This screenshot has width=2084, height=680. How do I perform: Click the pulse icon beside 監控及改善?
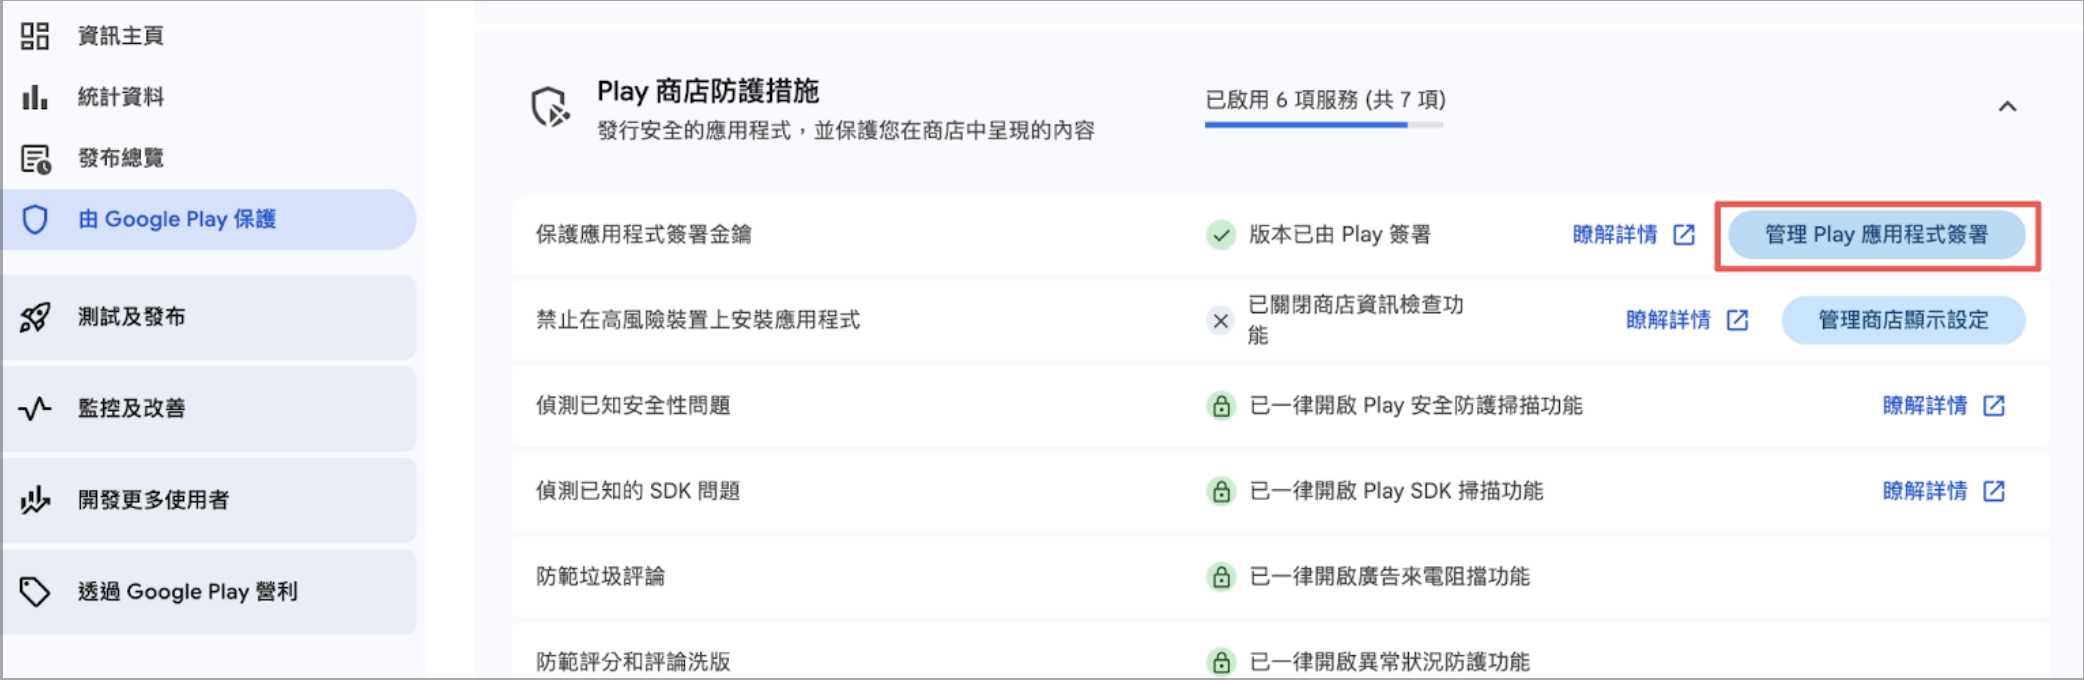coord(35,408)
